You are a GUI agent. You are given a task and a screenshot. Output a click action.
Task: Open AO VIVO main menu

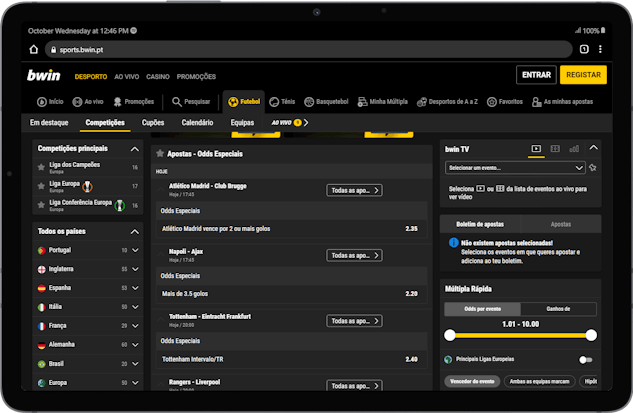tap(126, 77)
